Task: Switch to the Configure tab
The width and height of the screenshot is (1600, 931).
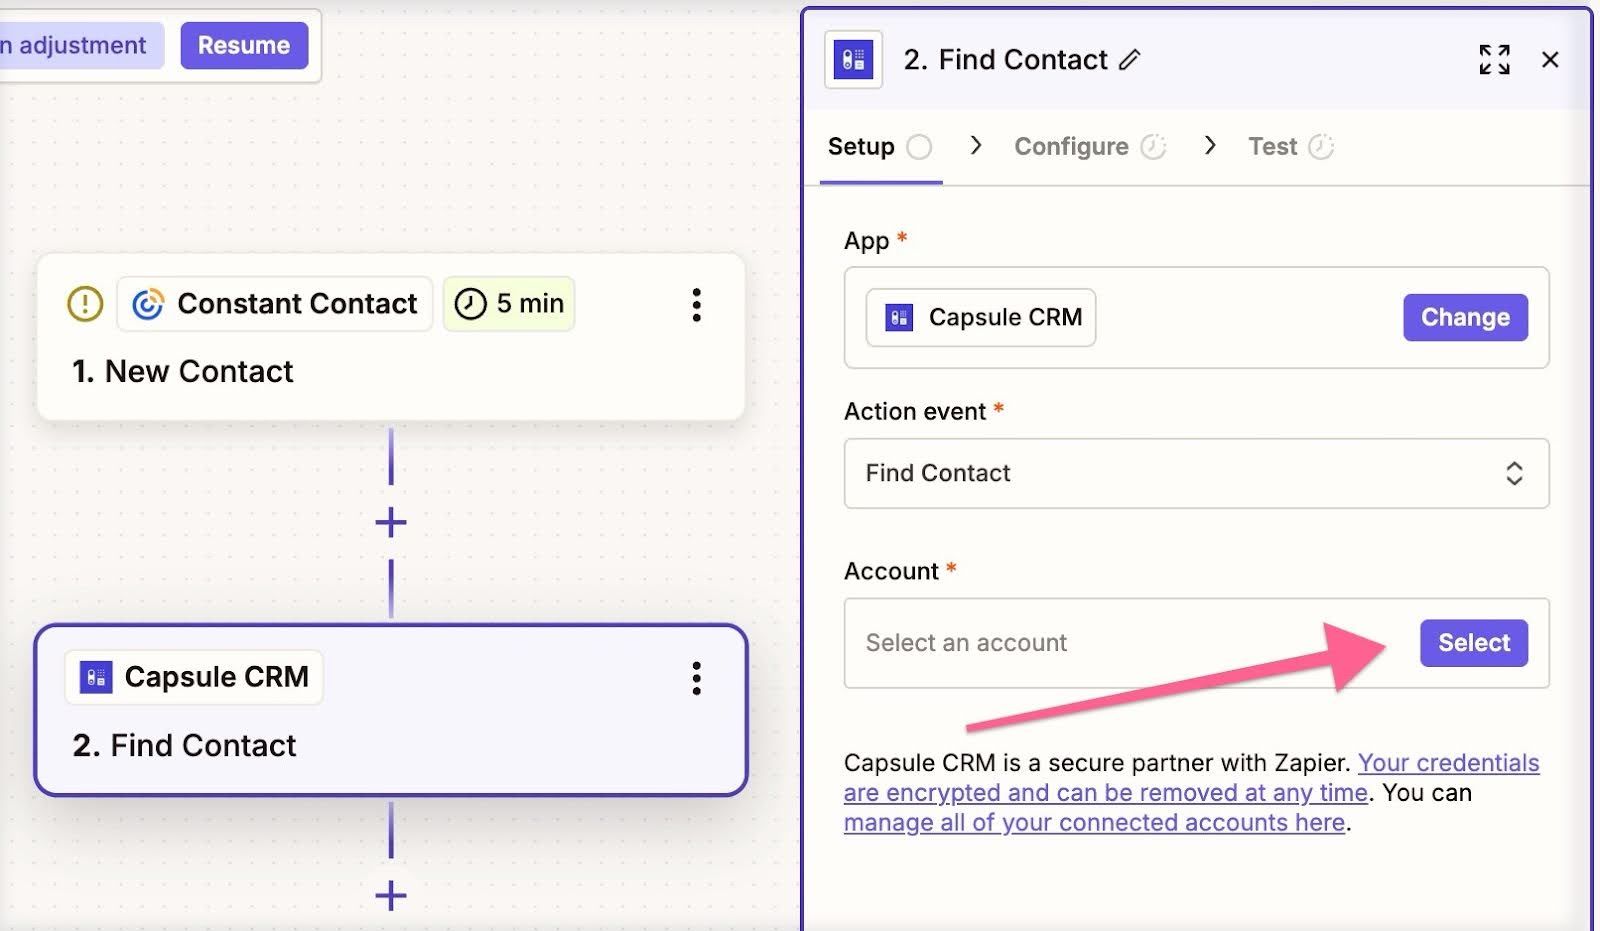Action: click(x=1090, y=147)
